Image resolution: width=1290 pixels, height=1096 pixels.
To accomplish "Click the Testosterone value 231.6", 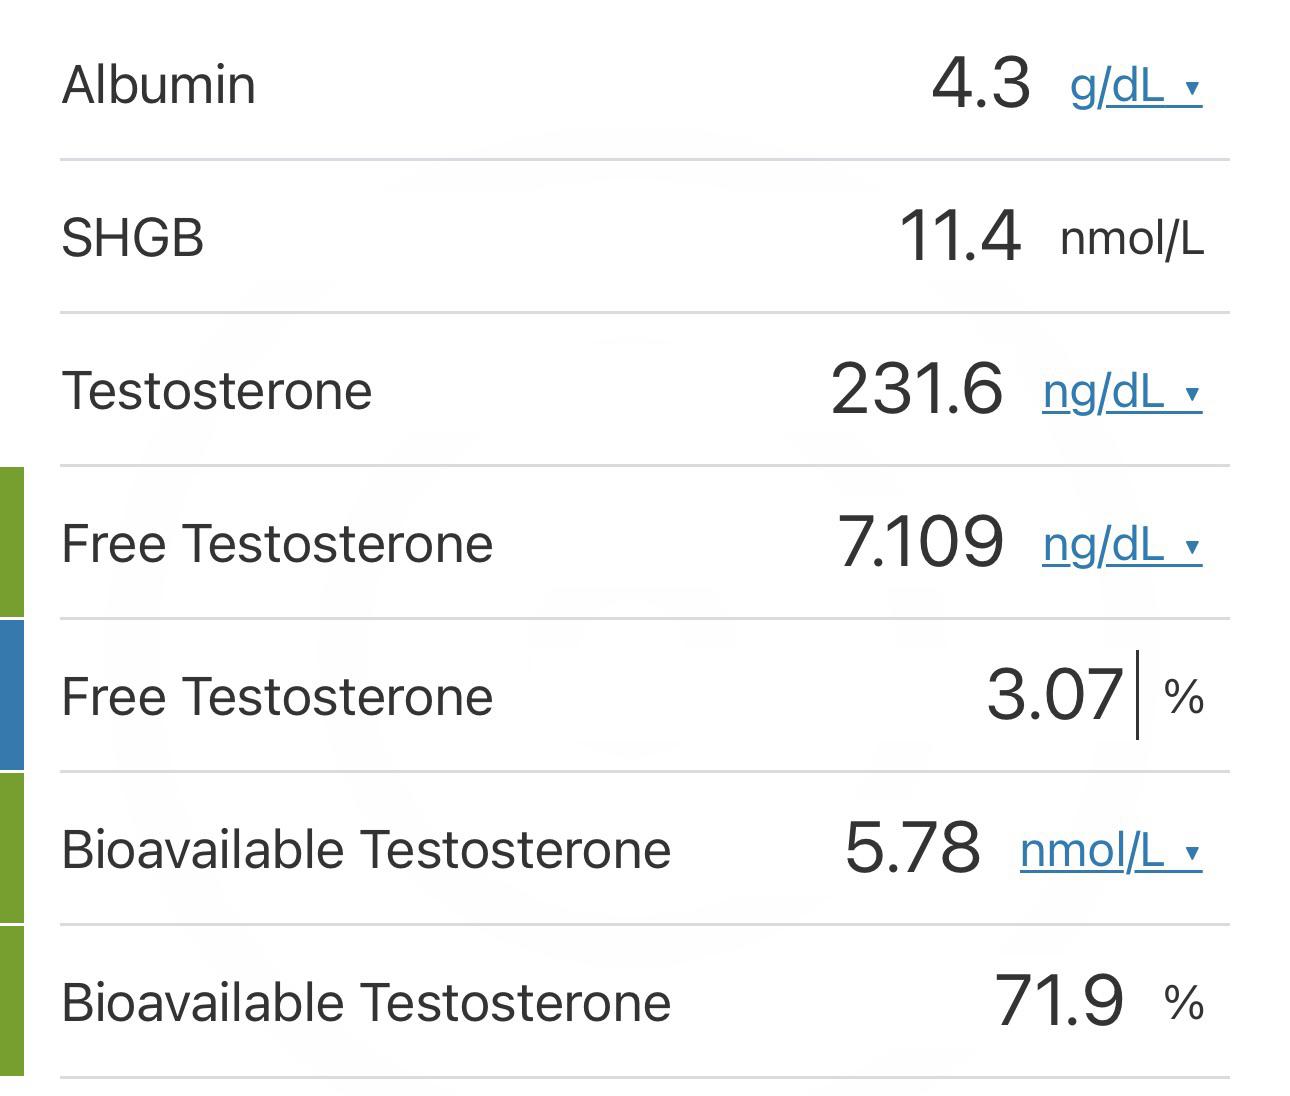I will 919,390.
